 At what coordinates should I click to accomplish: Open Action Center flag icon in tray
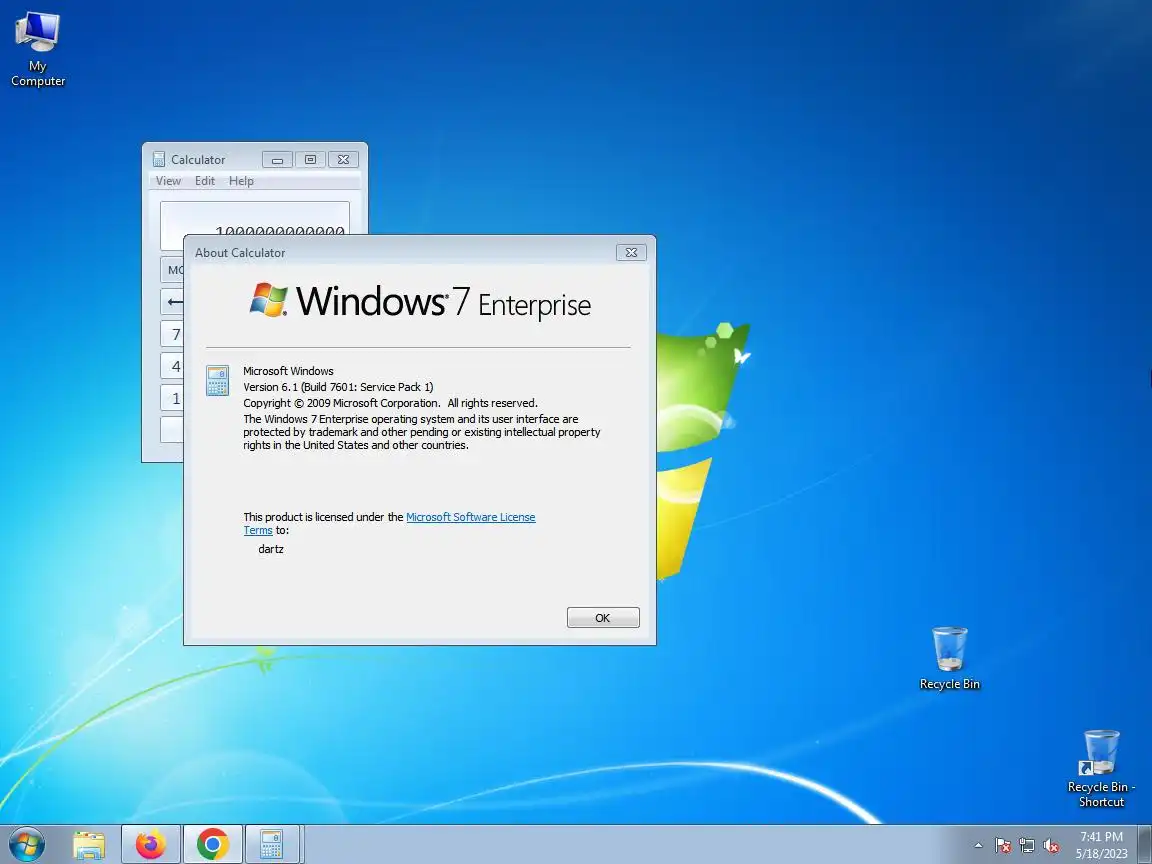click(1003, 846)
